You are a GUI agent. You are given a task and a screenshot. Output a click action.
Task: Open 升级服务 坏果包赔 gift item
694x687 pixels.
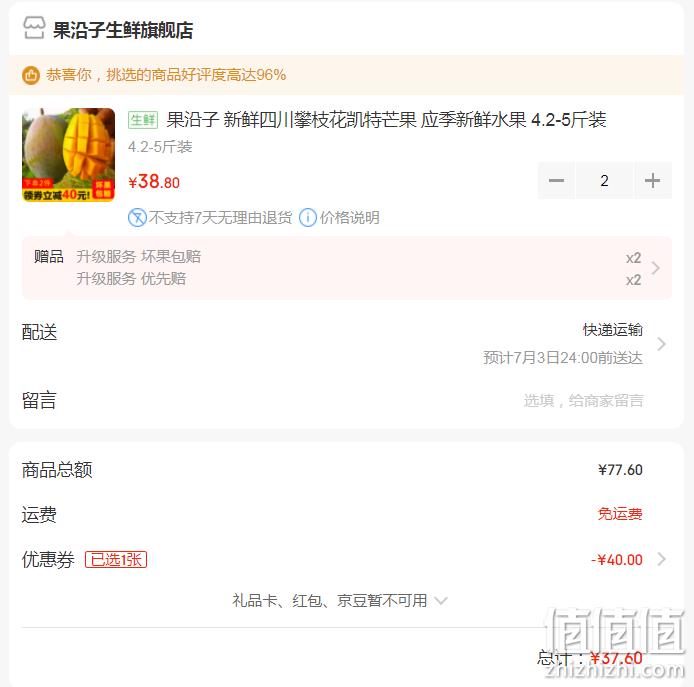139,257
